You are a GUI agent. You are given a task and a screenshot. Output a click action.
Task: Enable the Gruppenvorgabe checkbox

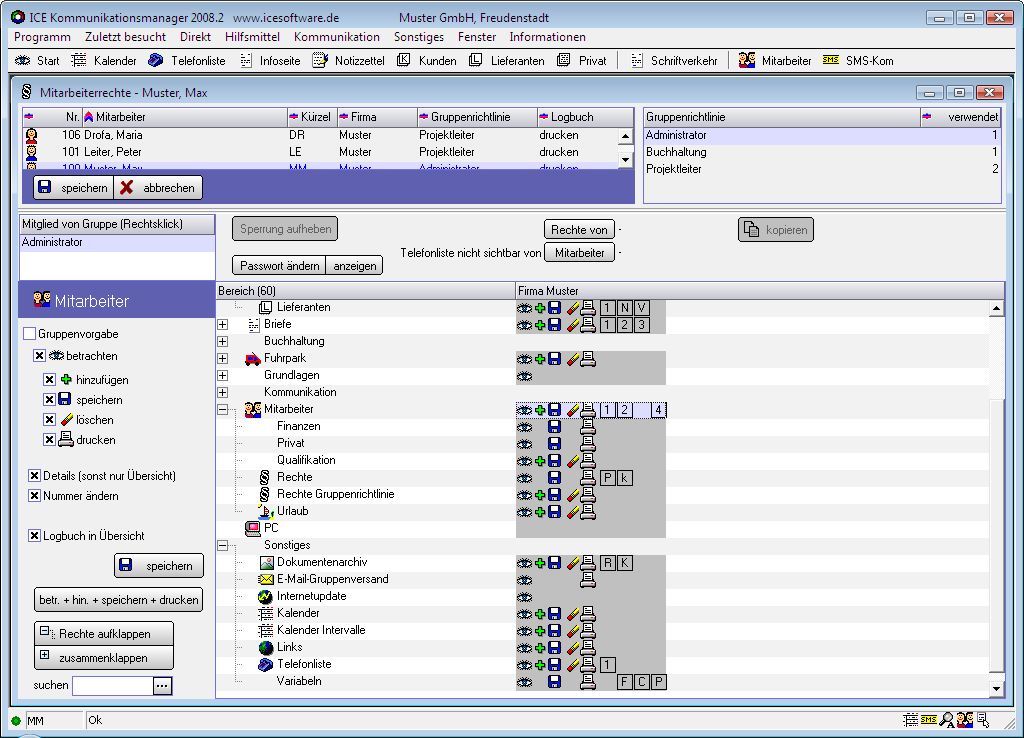click(29, 334)
